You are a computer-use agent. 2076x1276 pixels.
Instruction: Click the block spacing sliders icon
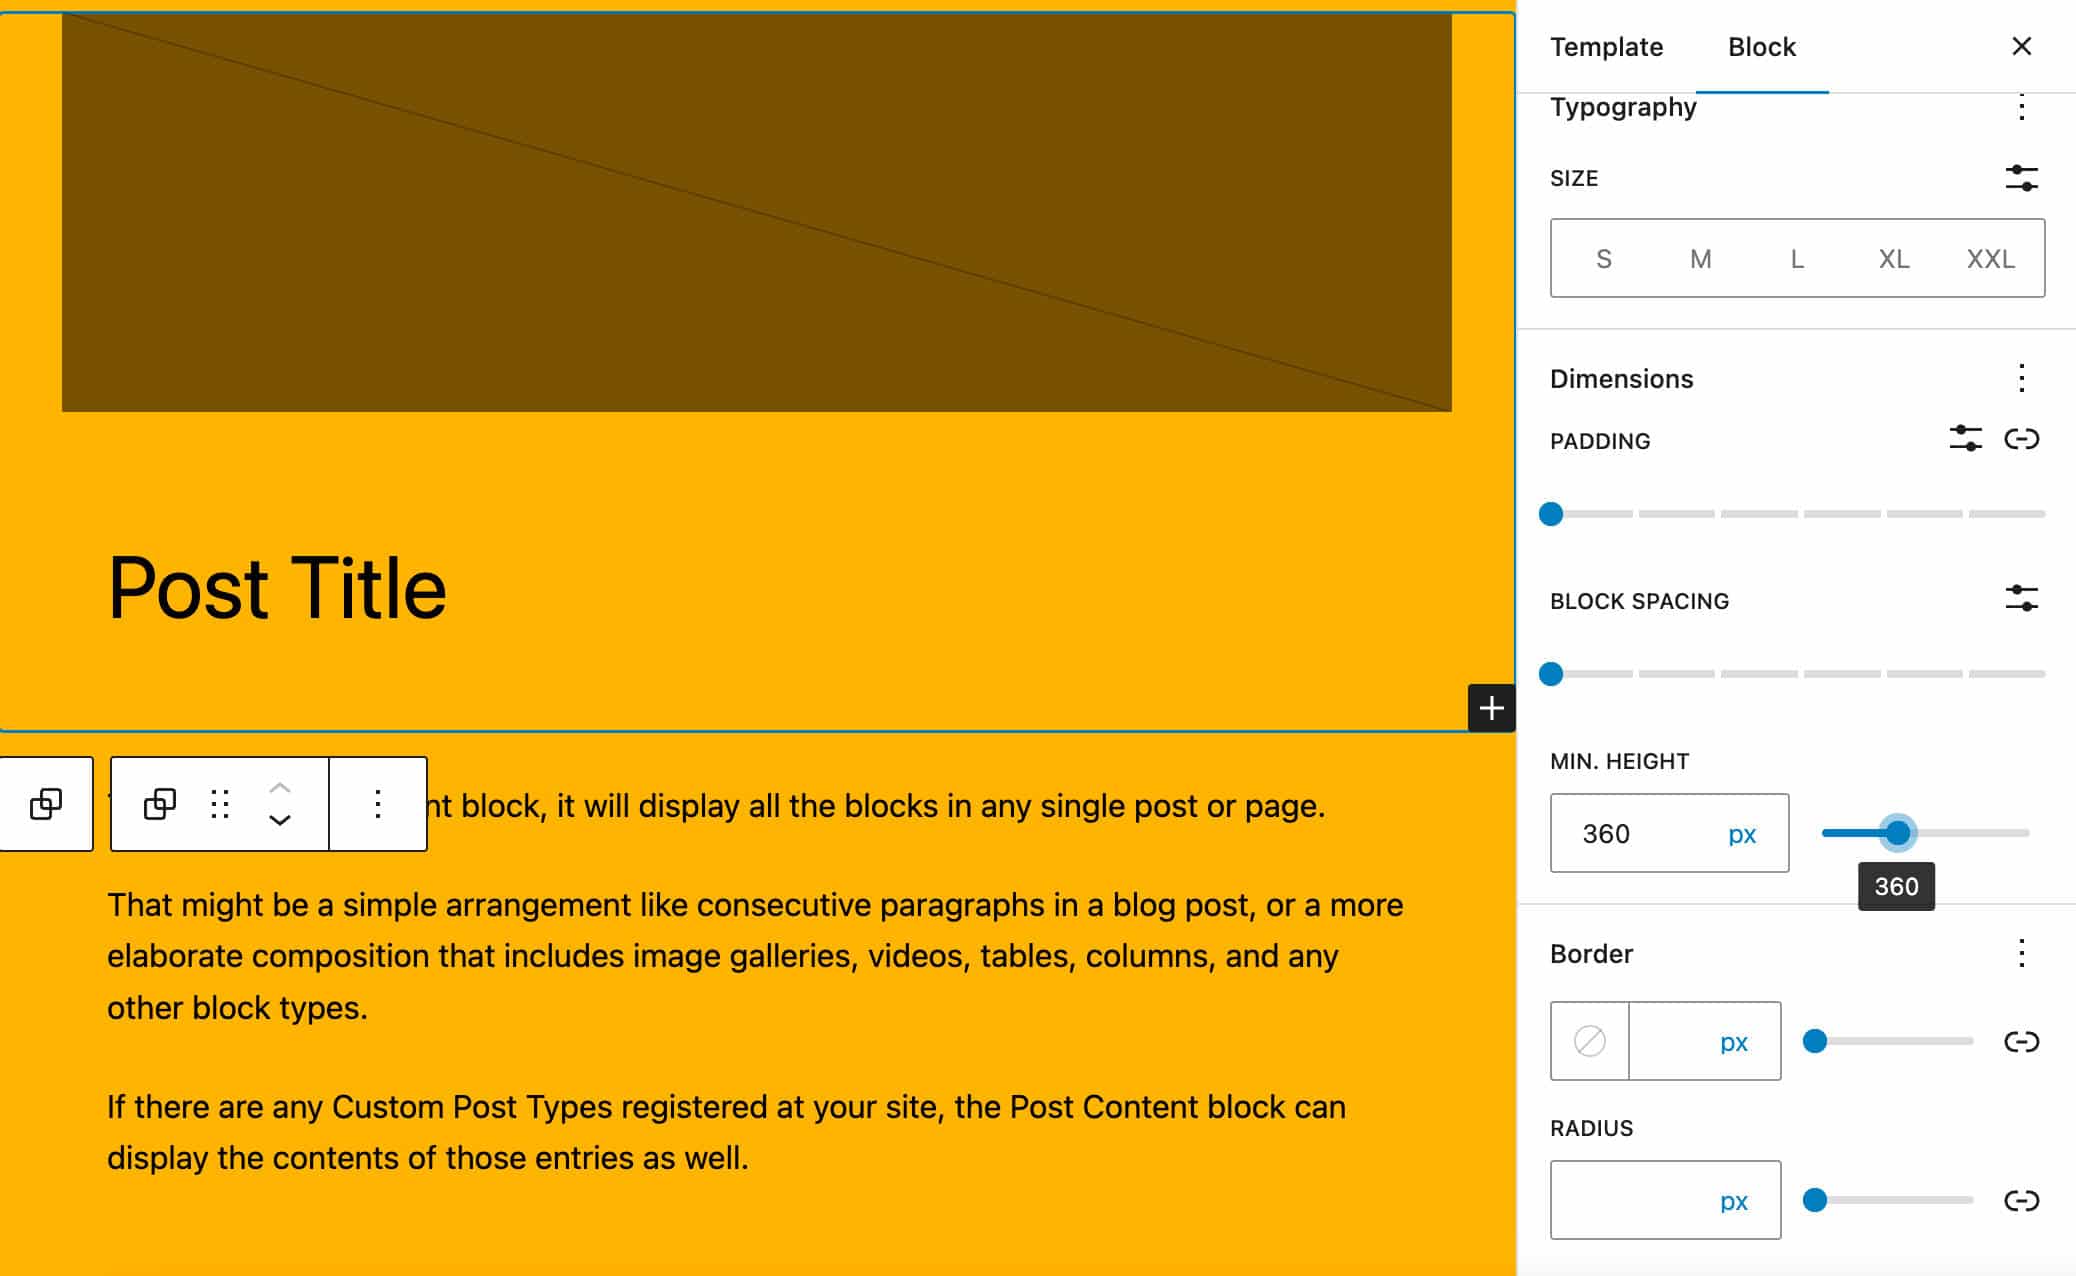tap(2021, 599)
